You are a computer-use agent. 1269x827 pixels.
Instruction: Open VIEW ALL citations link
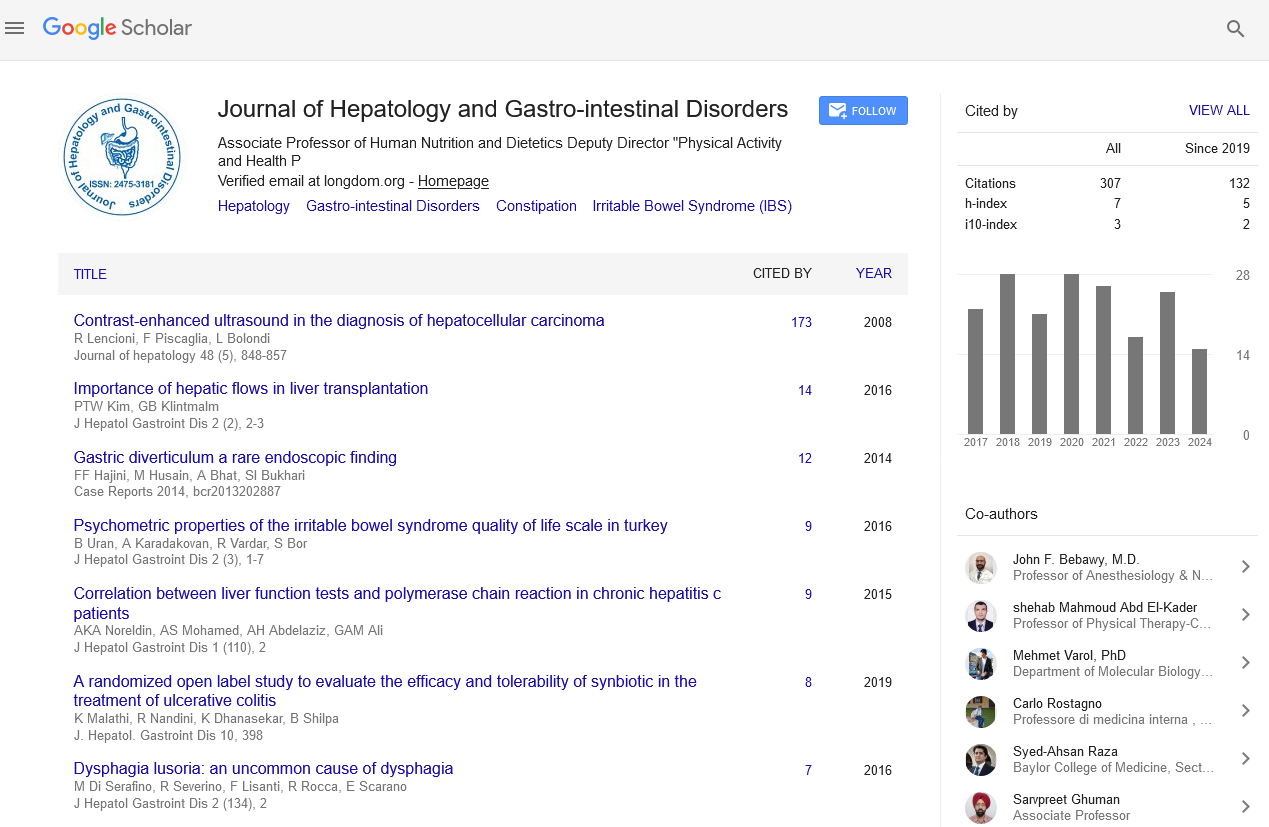pos(1218,111)
